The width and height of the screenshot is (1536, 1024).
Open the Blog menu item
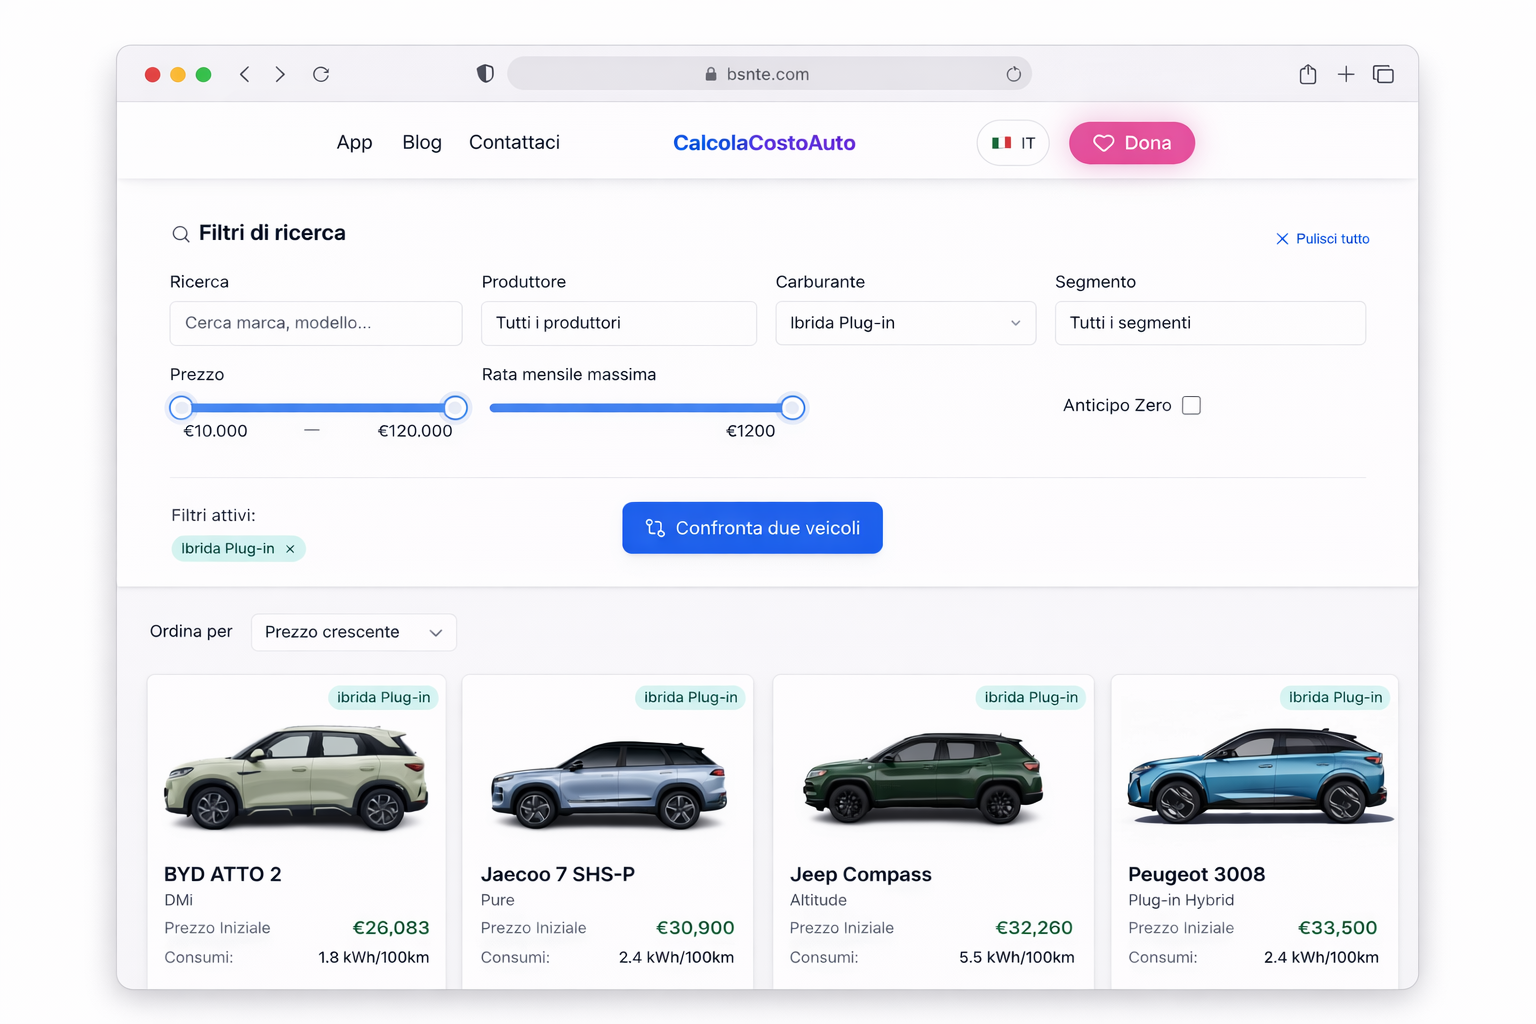tap(421, 142)
